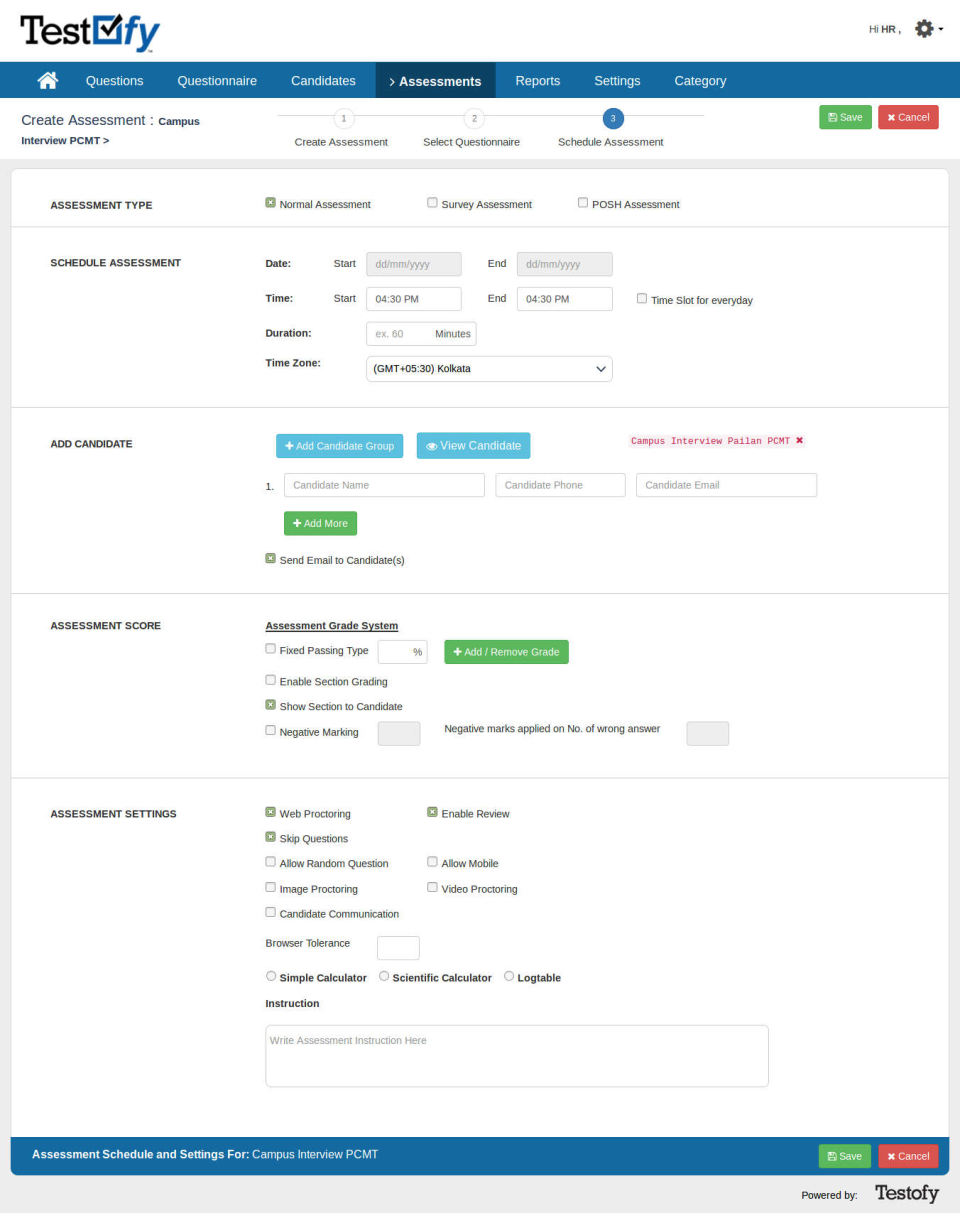
Task: Open the settings gear menu
Action: [x=925, y=30]
